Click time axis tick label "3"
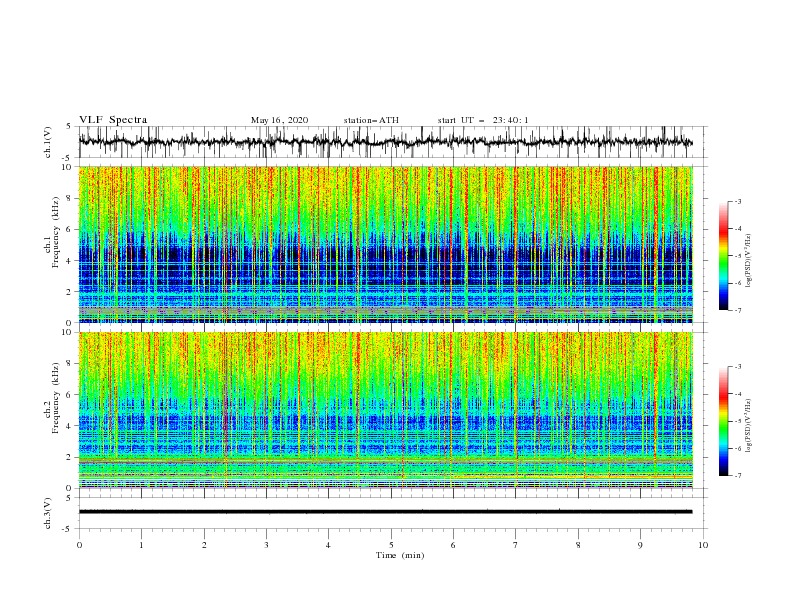Screen dimensions: 792x612 pos(266,545)
